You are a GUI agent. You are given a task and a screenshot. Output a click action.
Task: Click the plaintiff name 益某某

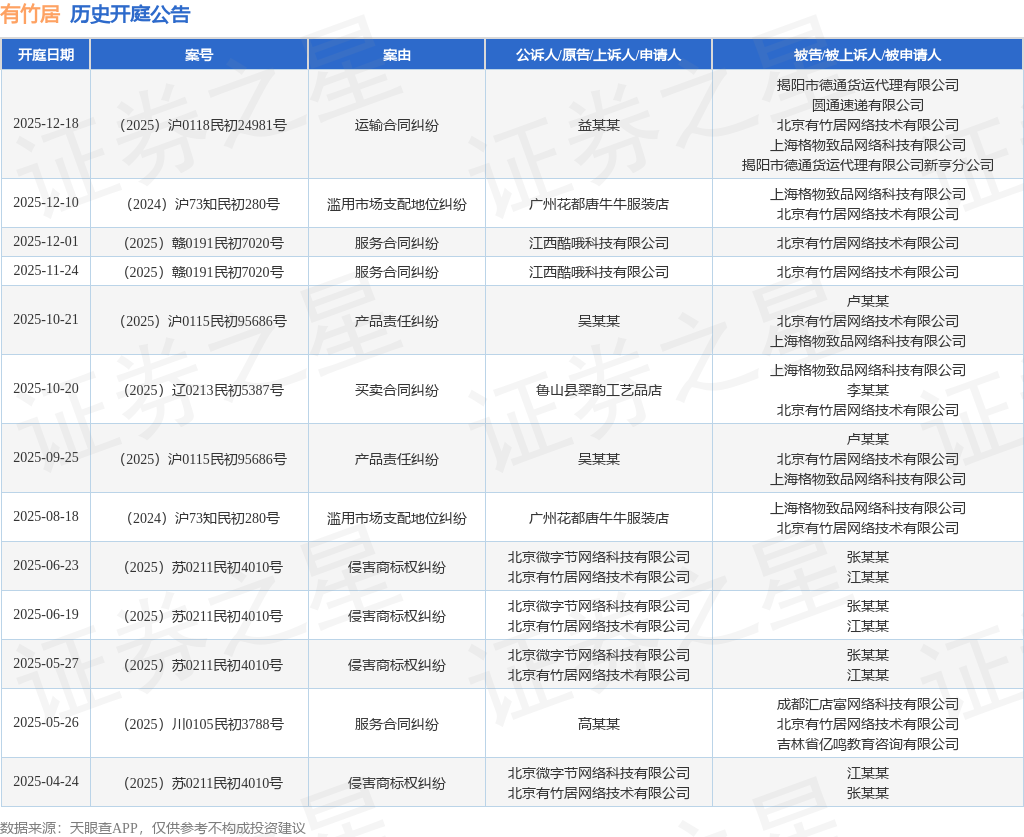click(598, 125)
